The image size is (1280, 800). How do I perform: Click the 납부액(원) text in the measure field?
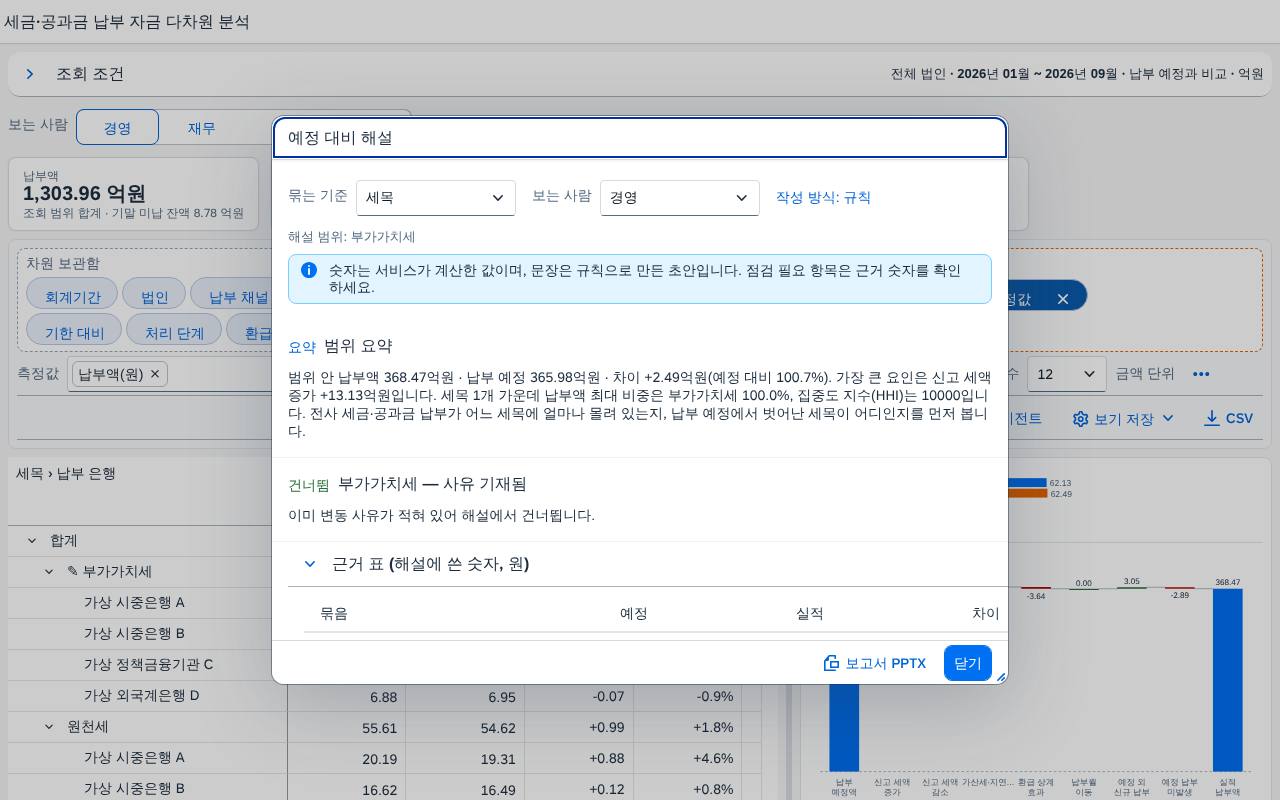click(110, 374)
